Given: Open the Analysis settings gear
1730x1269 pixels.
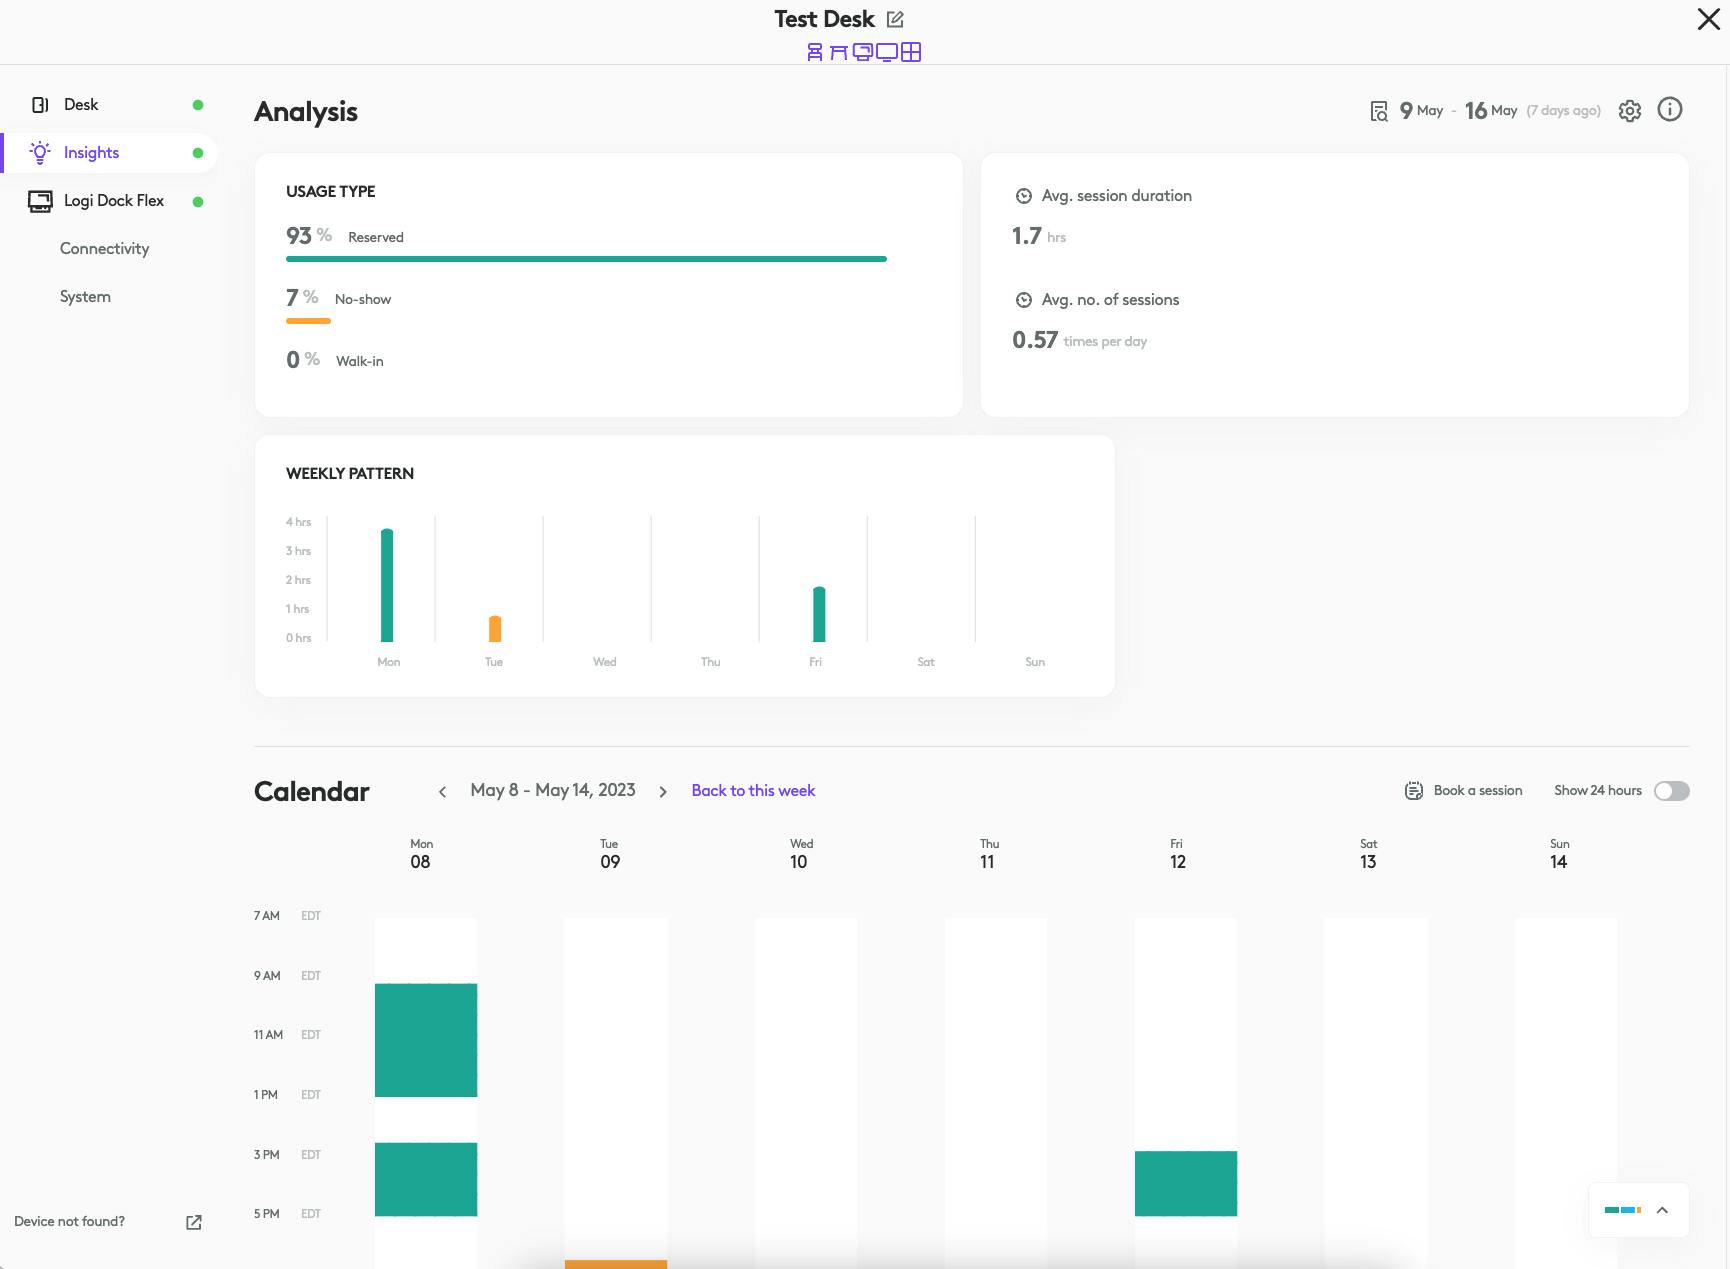Looking at the screenshot, I should pos(1630,111).
